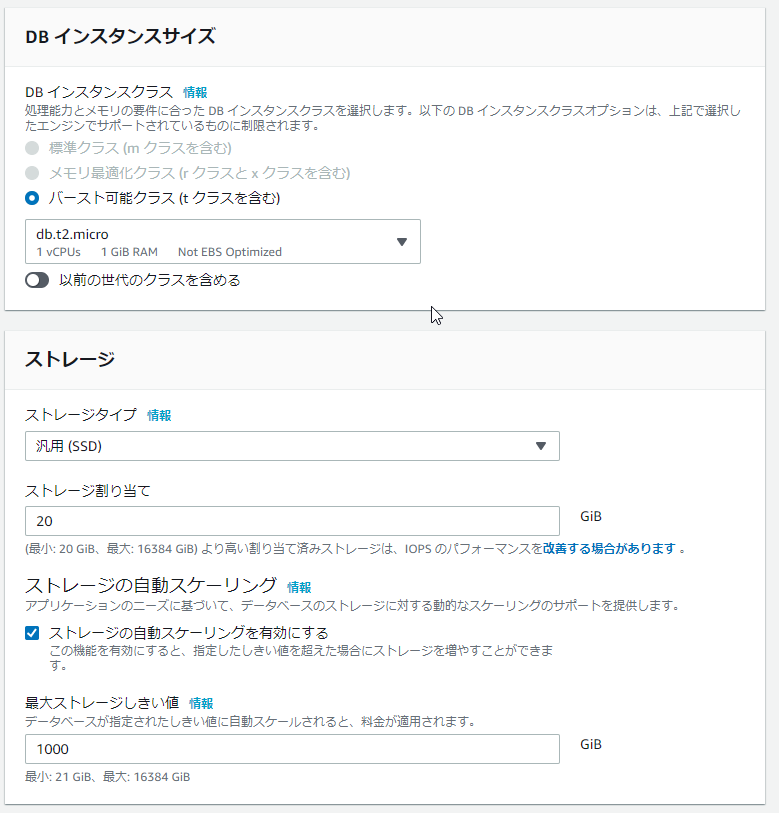Screen dimensions: 779x813
Task: Open 情報 link next to ストレージタイプ
Action: pos(159,415)
